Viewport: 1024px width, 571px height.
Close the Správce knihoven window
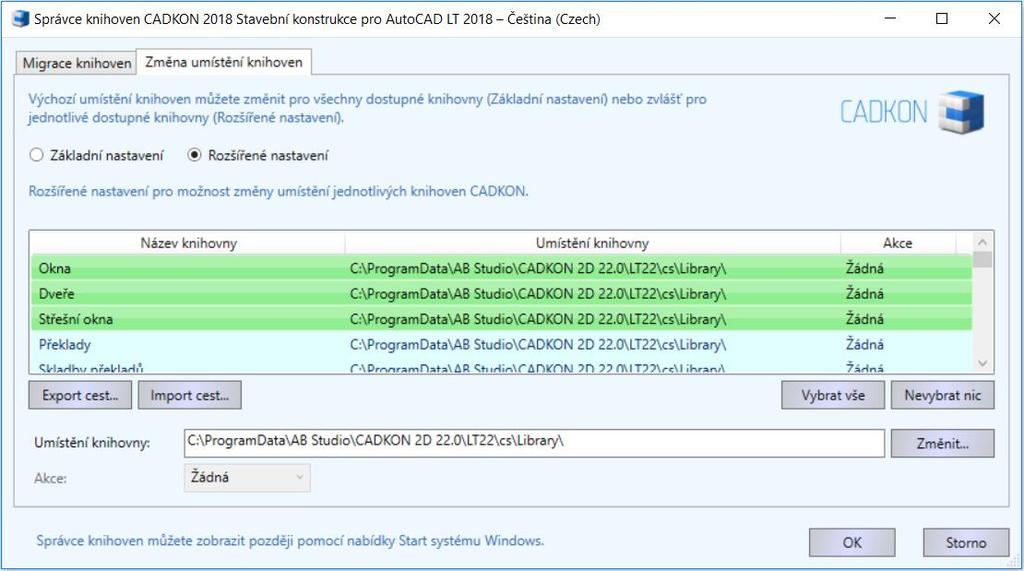pyautogui.click(x=994, y=18)
